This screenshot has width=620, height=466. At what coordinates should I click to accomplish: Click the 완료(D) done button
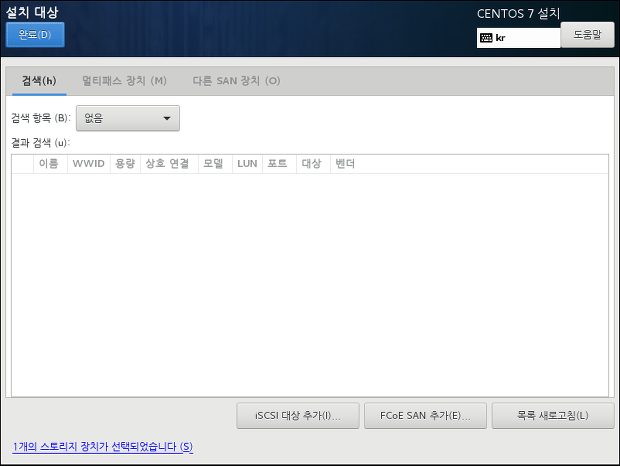(35, 35)
